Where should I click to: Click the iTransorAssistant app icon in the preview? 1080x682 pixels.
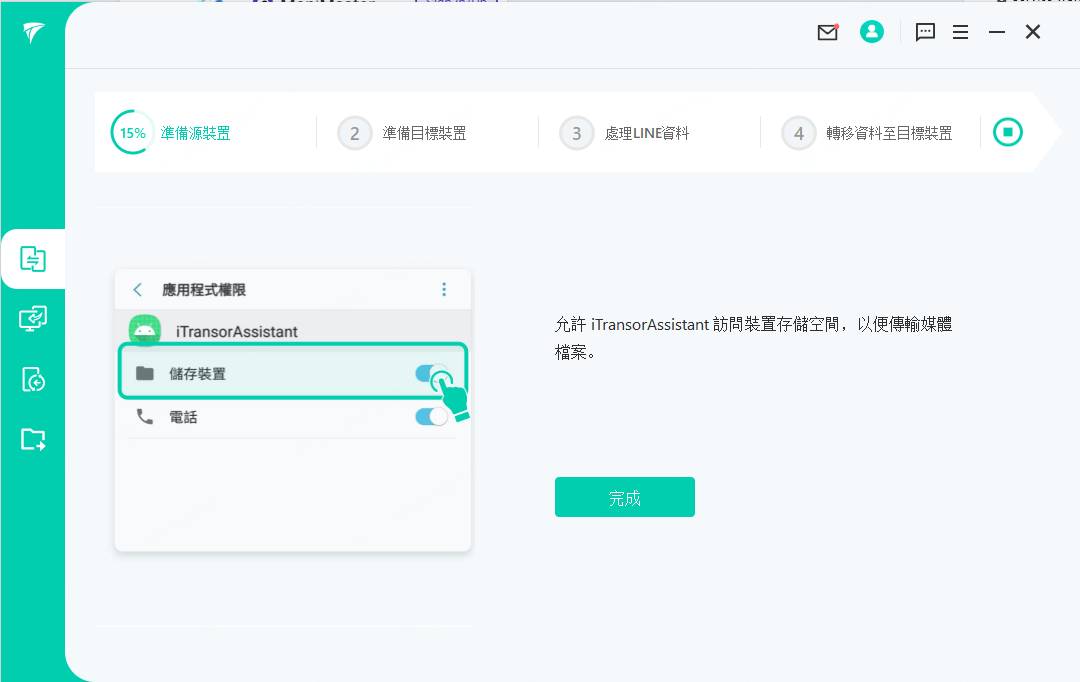[x=145, y=329]
